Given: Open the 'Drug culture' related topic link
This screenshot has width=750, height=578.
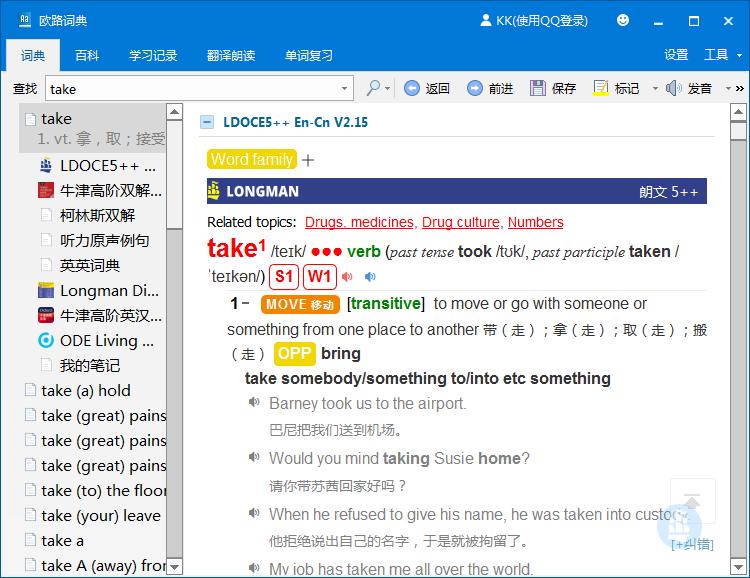Looking at the screenshot, I should (460, 222).
